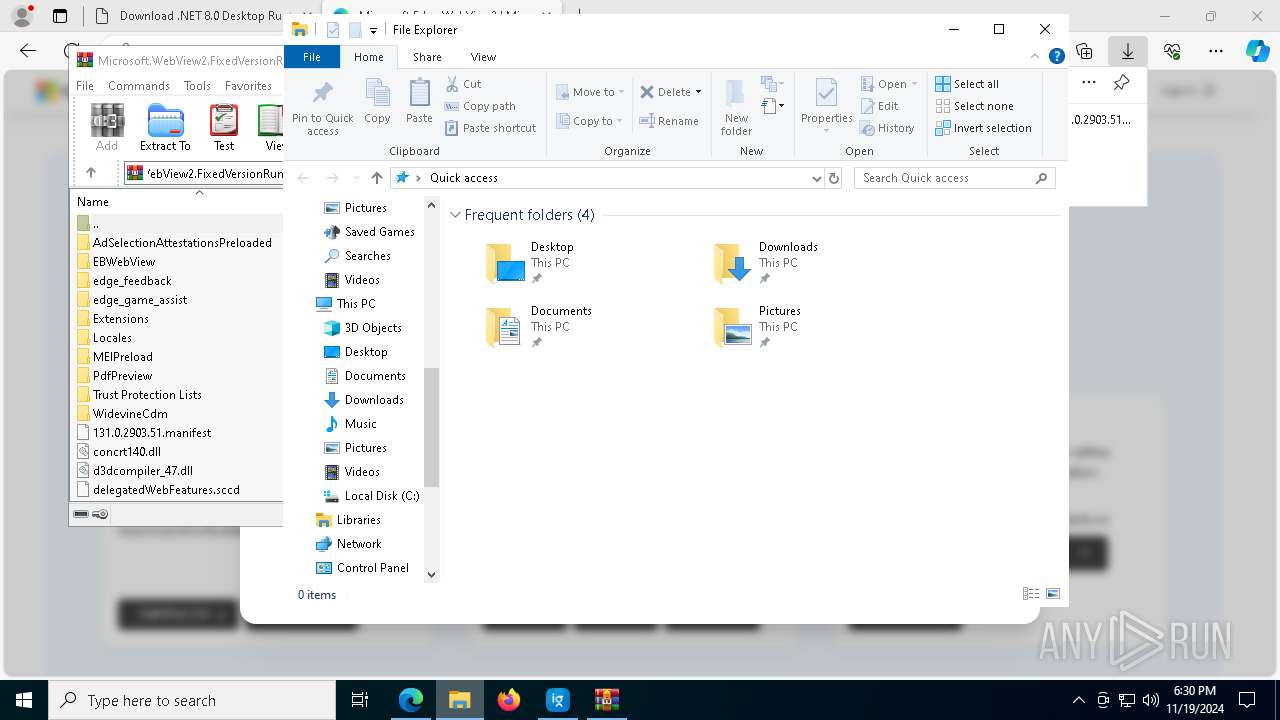Viewport: 1280px width, 720px height.
Task: Select 131.0.2903.51.manifest in WinRAR
Action: (144, 433)
